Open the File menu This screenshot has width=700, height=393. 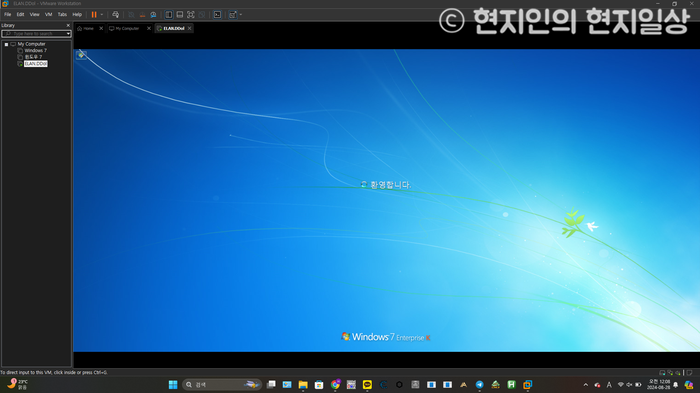tap(8, 15)
